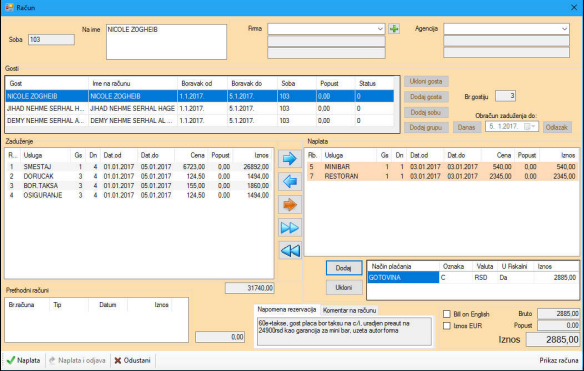The image size is (584, 371).
Task: Select the SMESTAJ row in Zaduženje
Action: click(139, 167)
